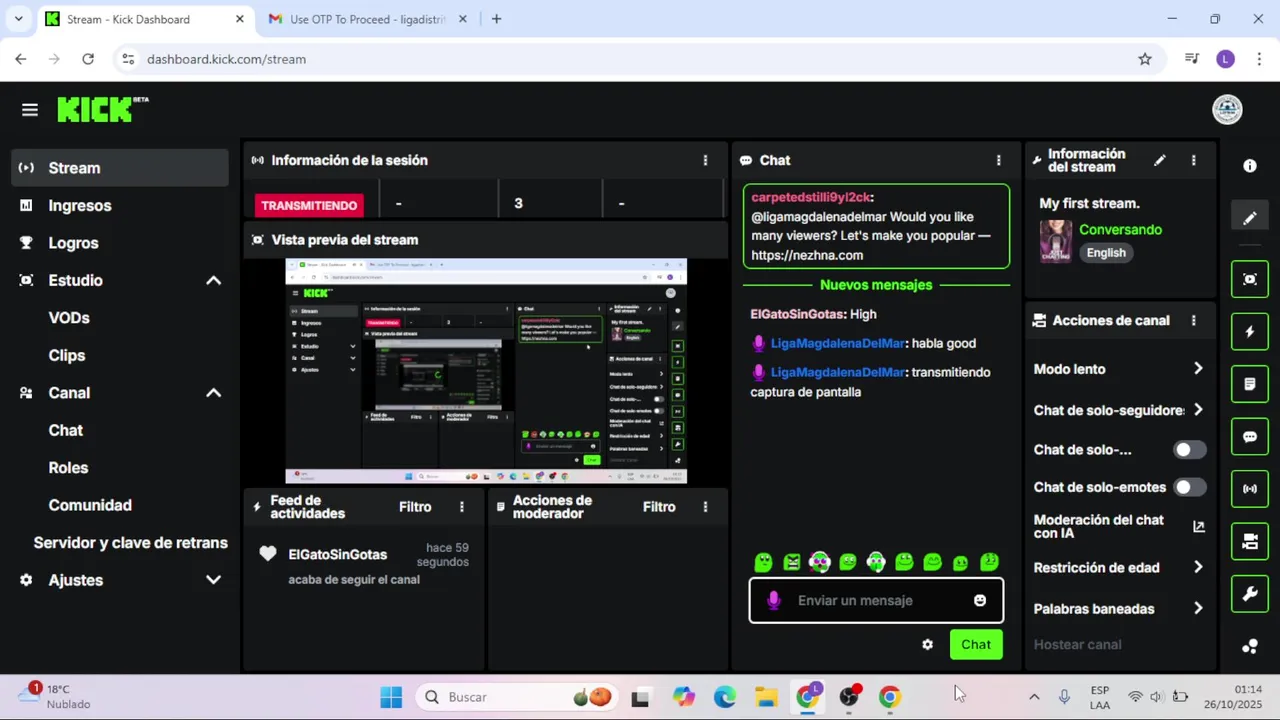Collapse the Estudio section
1280x720 pixels.
click(x=213, y=281)
